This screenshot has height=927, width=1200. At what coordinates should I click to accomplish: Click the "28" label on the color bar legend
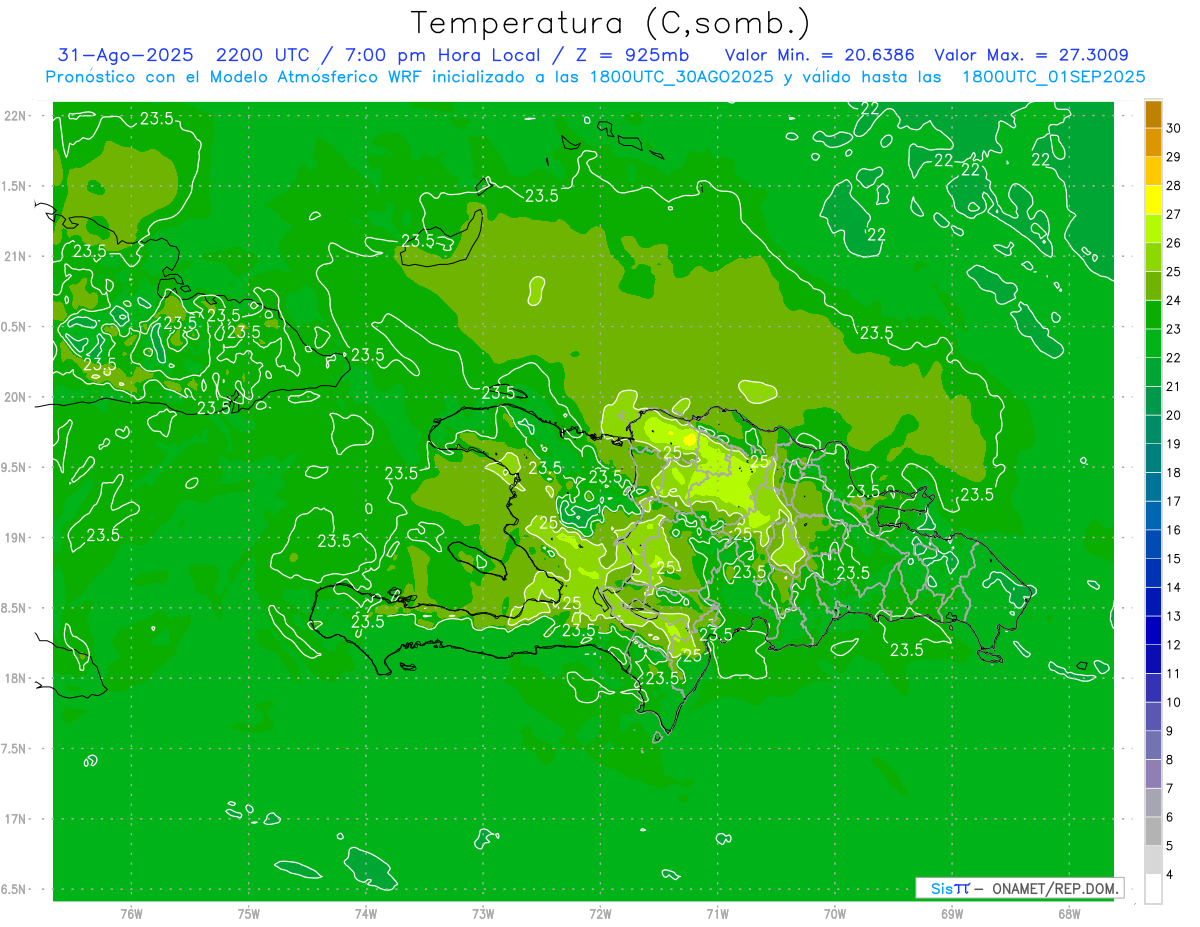(x=1174, y=185)
